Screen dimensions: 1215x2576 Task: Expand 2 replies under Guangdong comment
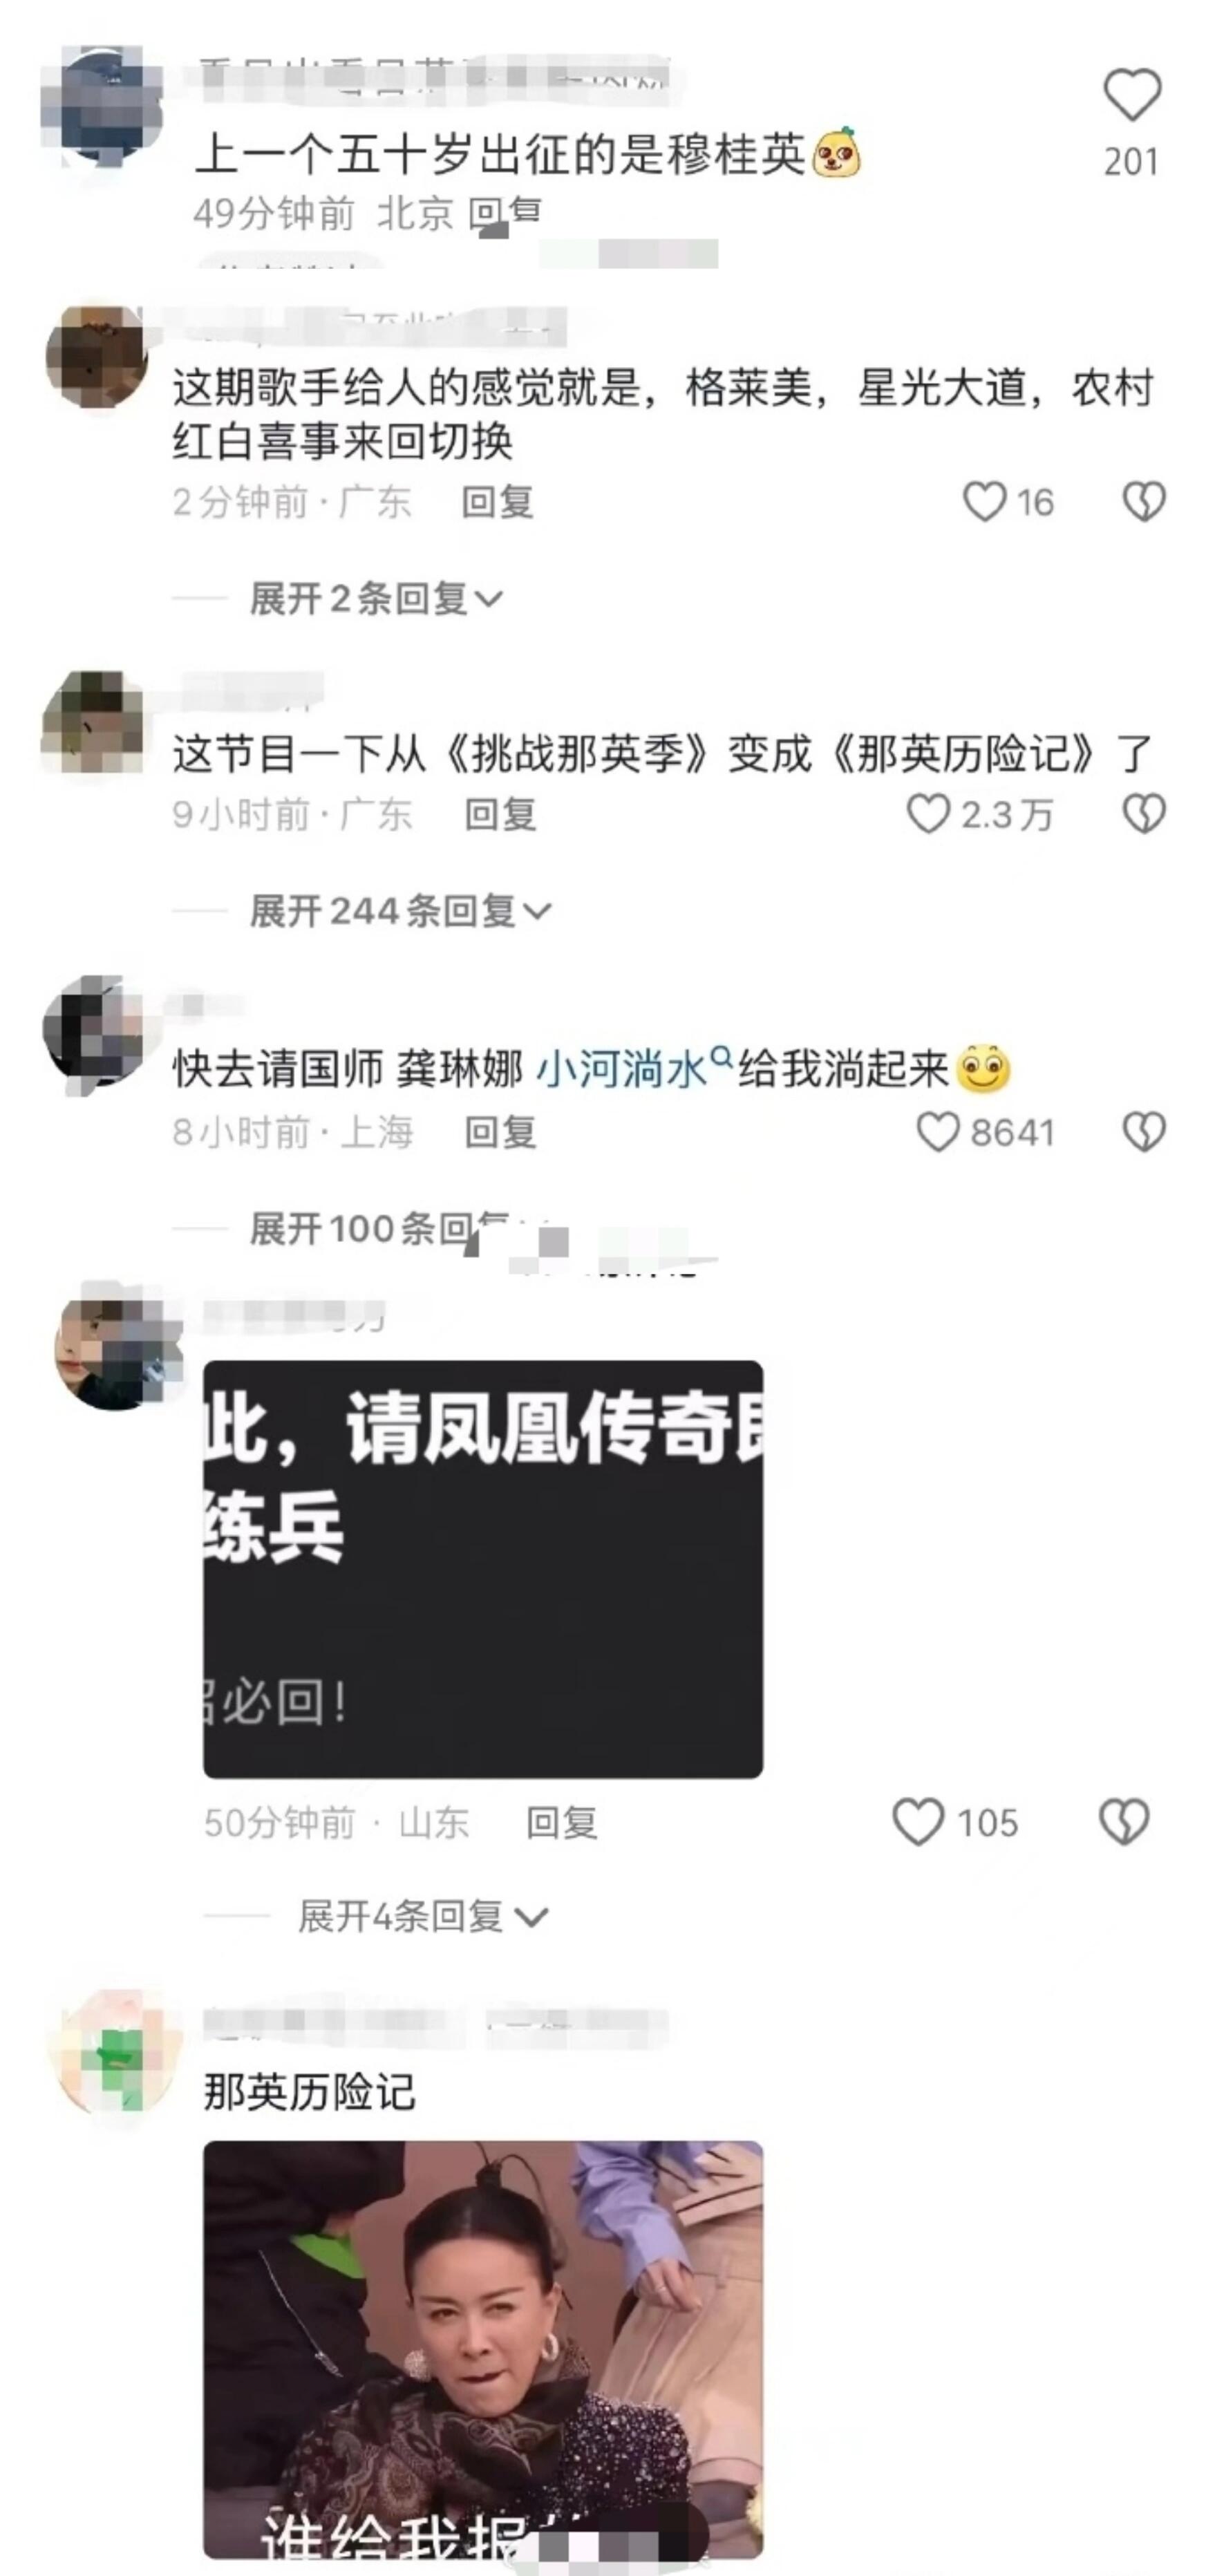click(x=376, y=599)
